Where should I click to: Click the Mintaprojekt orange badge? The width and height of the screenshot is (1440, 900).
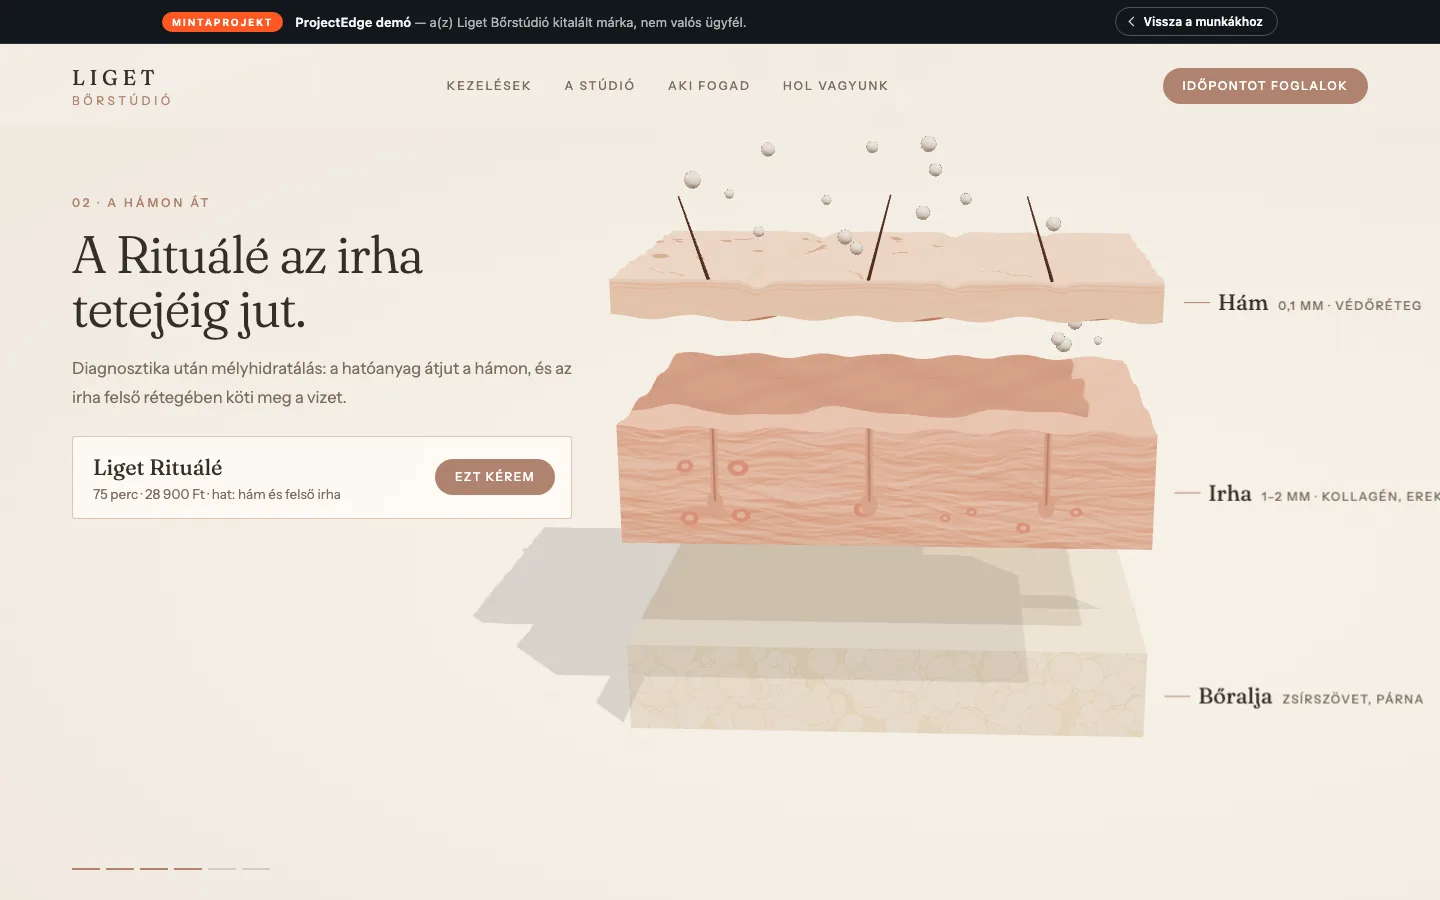point(222,22)
